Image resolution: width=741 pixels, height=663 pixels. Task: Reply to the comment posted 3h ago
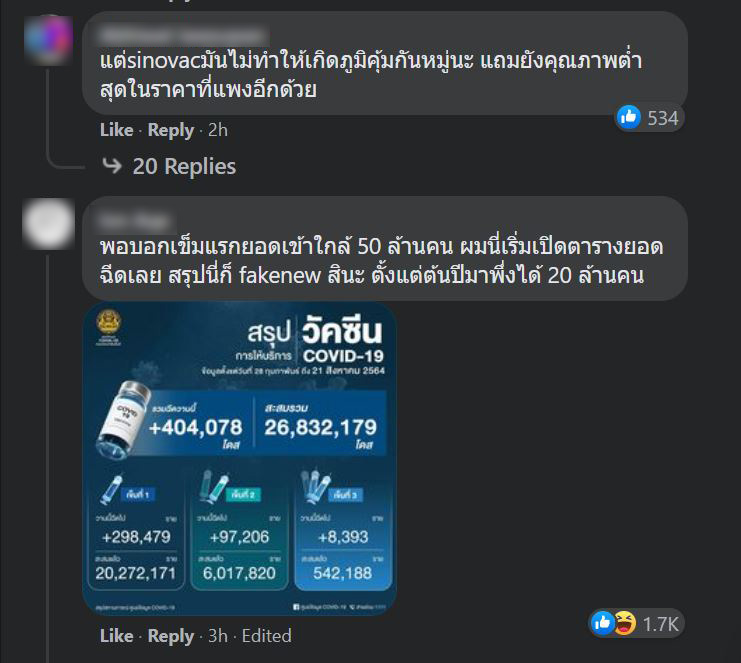click(x=171, y=636)
